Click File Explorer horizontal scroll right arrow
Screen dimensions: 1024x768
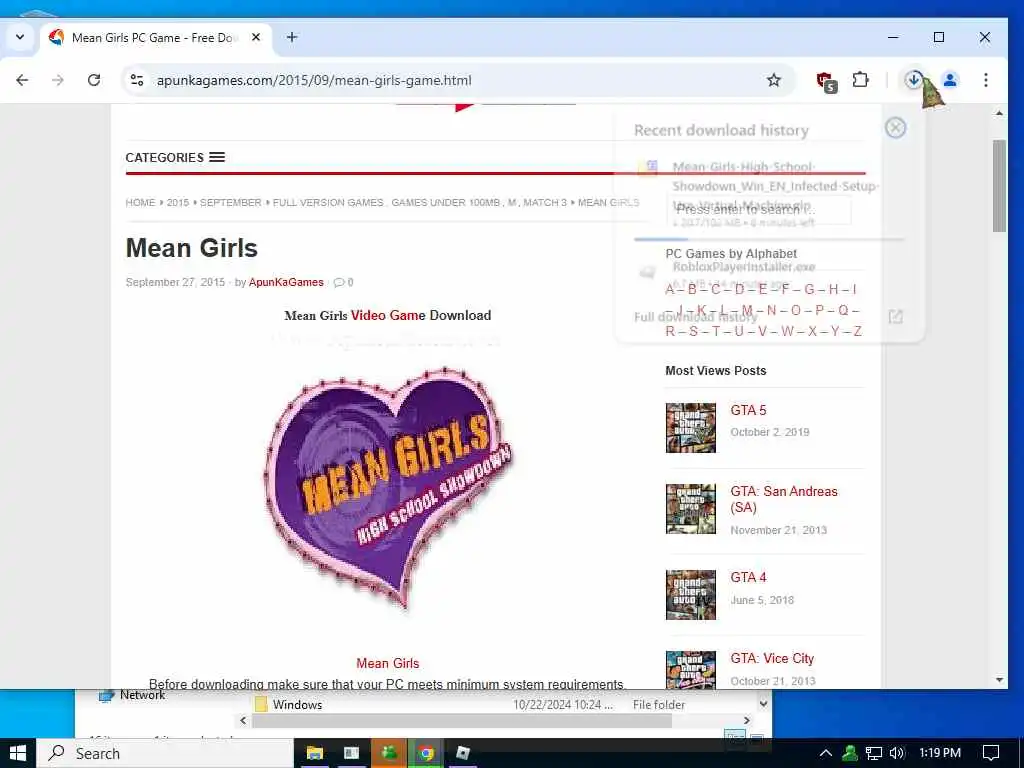click(747, 720)
